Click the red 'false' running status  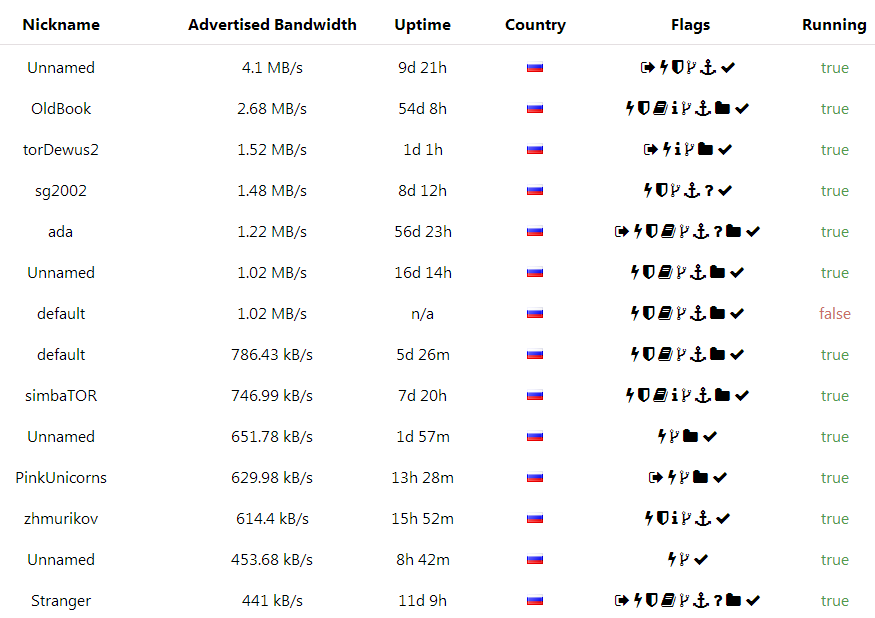tap(834, 314)
